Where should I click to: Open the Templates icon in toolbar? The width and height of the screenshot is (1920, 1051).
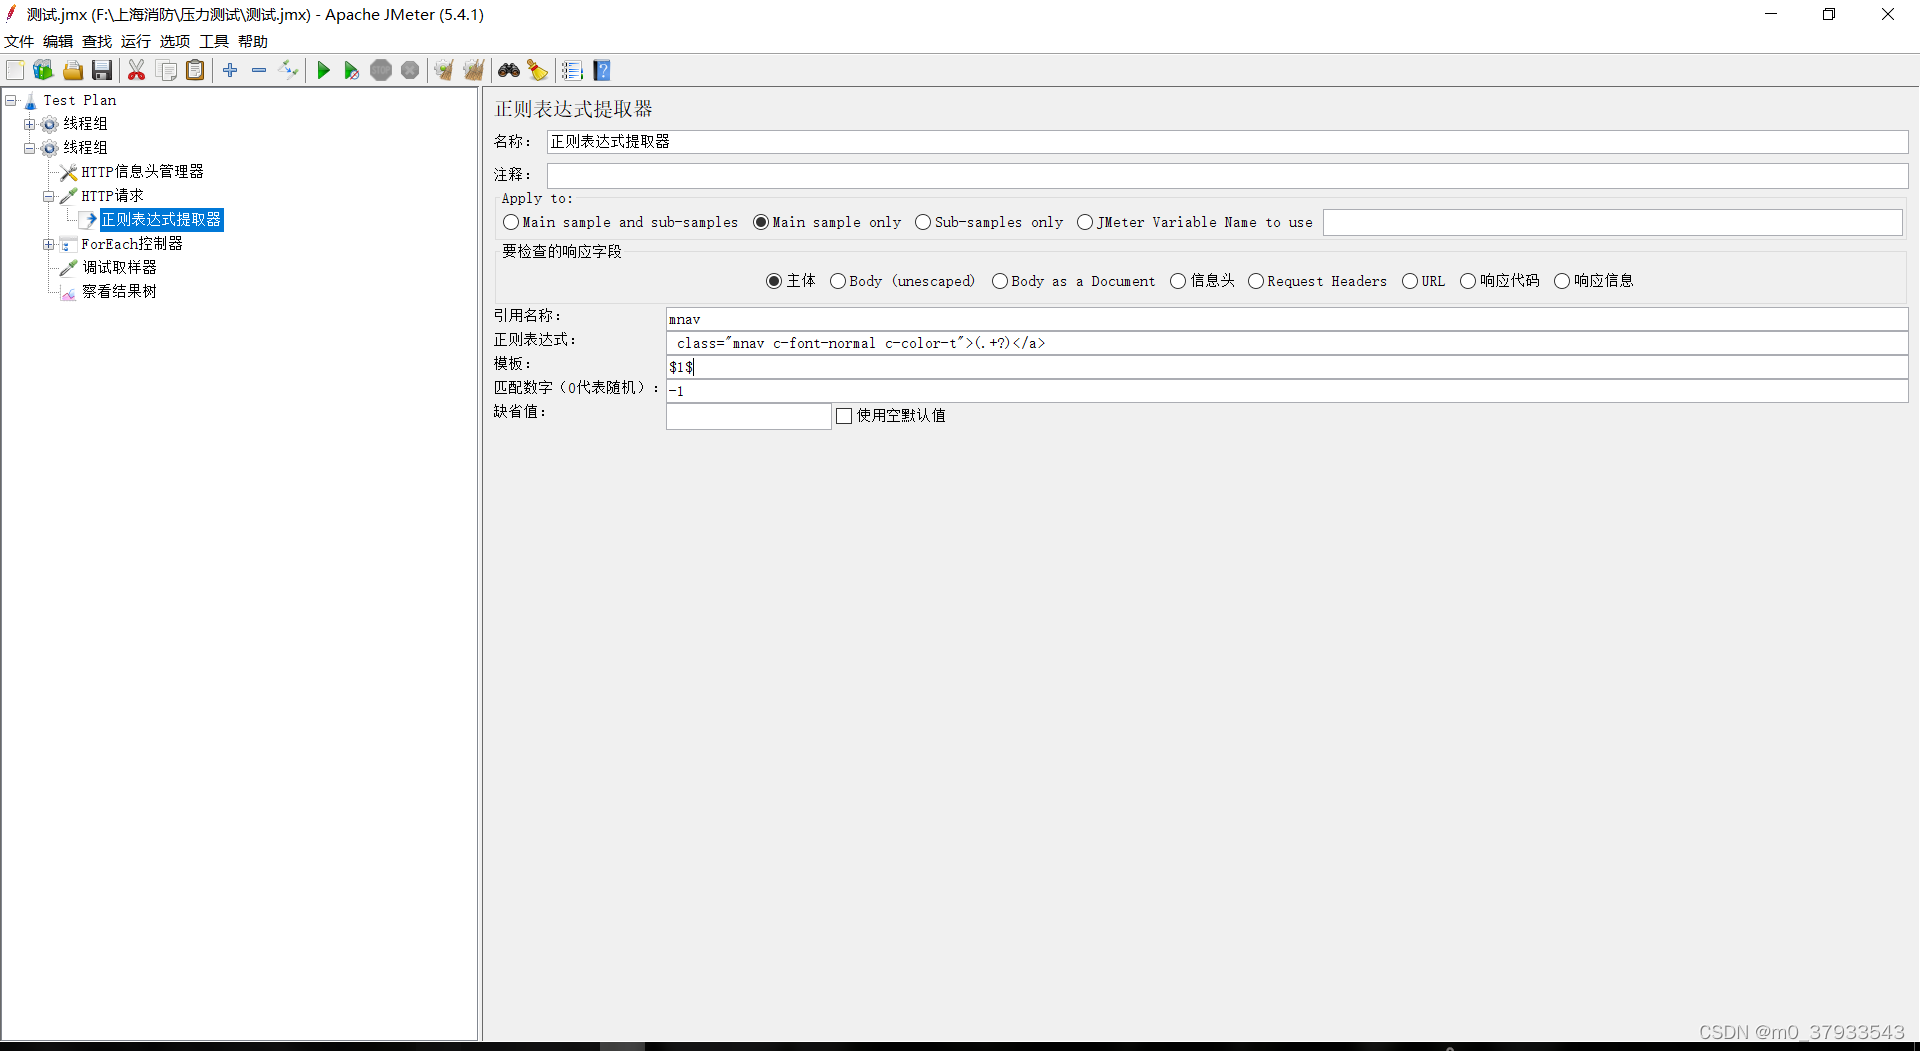[x=43, y=70]
